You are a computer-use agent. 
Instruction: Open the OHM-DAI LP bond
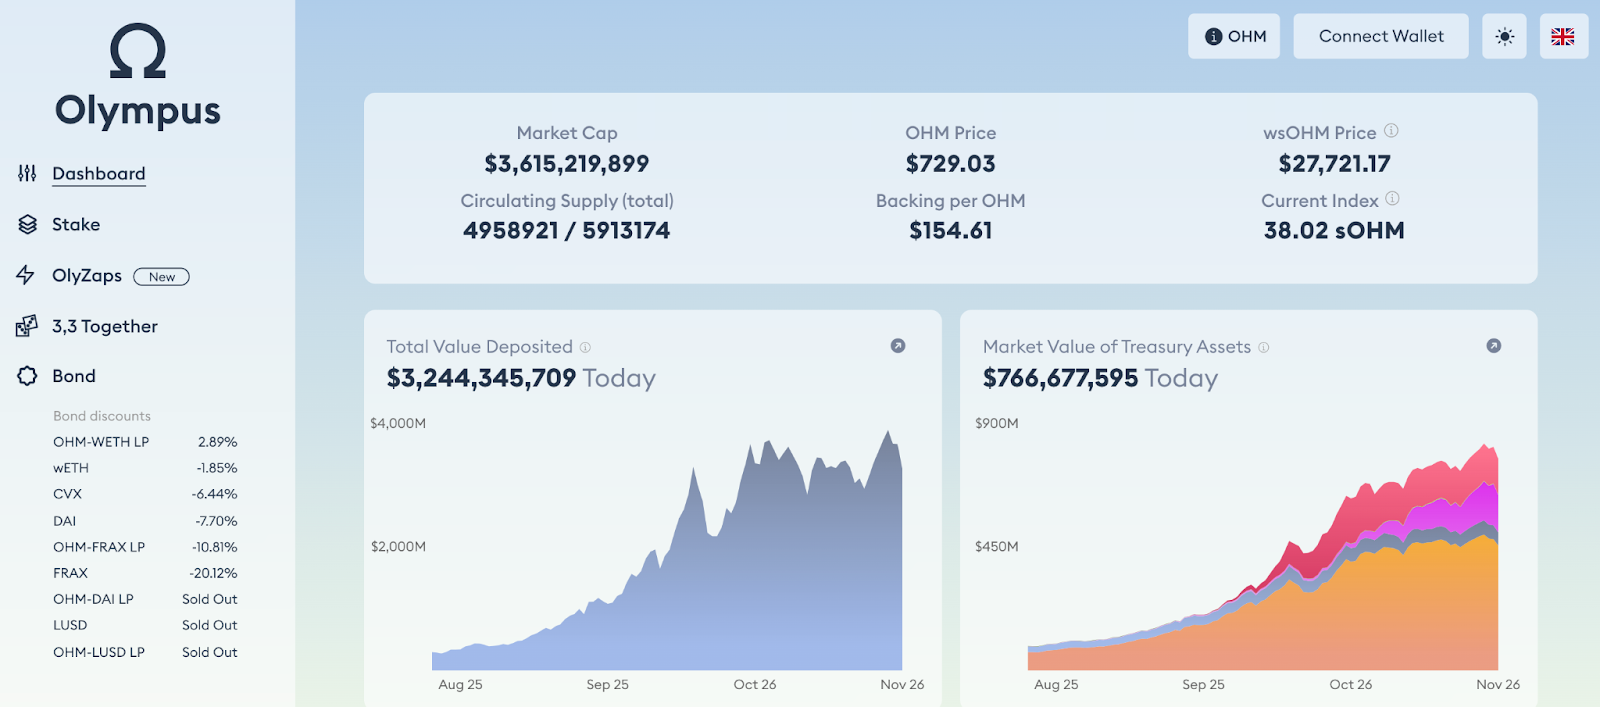pos(145,599)
